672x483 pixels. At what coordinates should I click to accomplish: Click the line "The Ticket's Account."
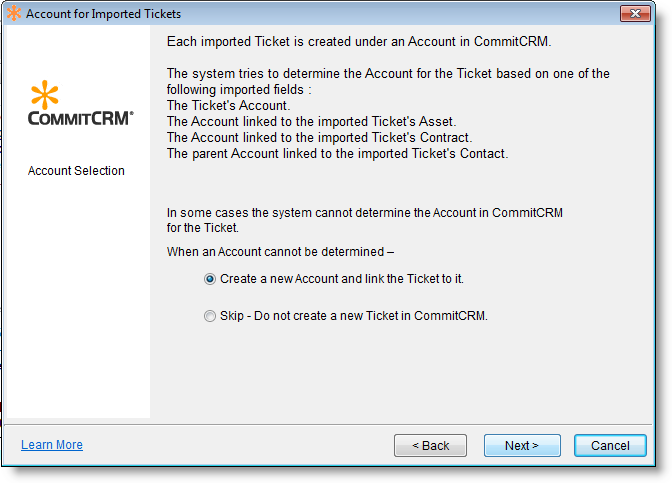[228, 105]
